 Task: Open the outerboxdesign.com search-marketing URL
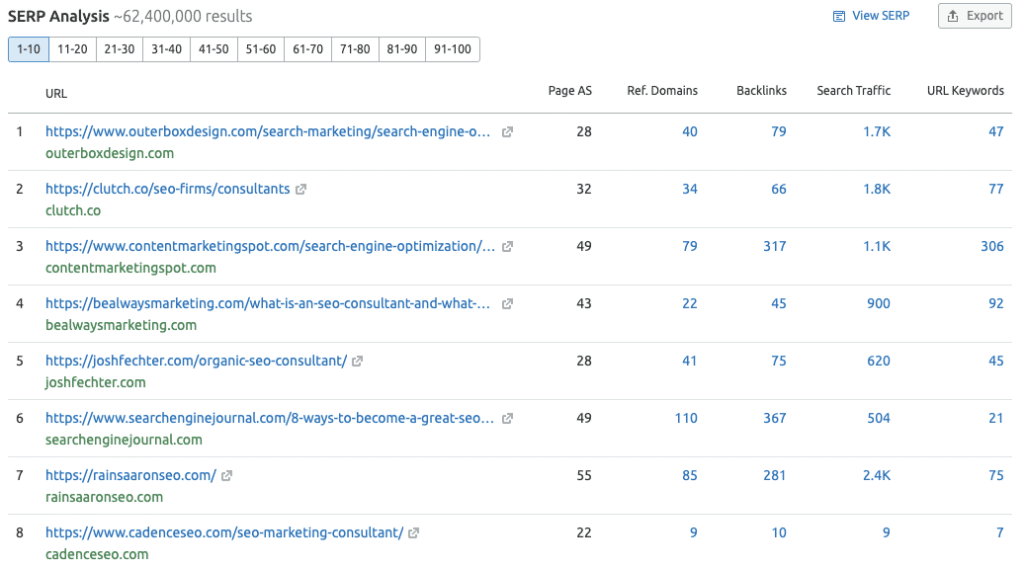click(268, 131)
